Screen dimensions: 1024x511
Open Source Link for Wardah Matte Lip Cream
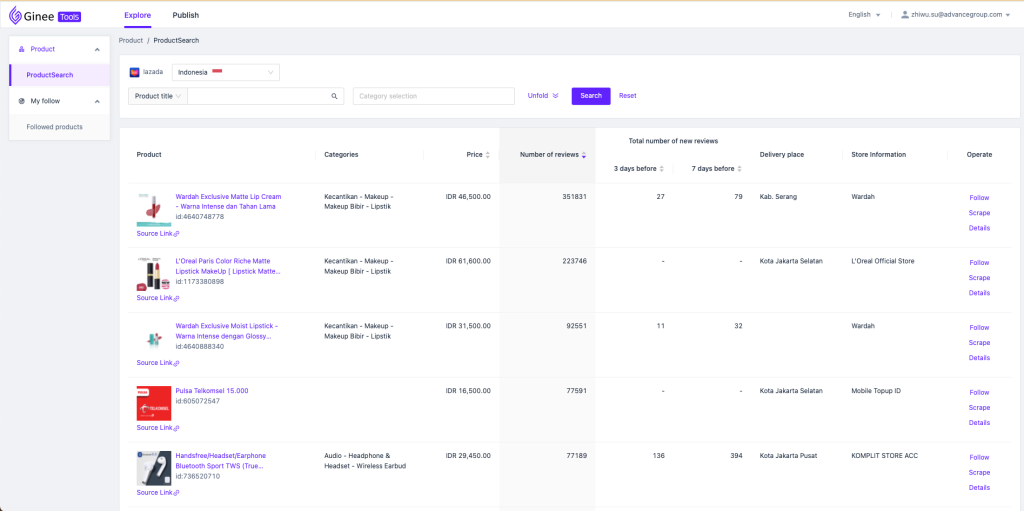pos(157,233)
